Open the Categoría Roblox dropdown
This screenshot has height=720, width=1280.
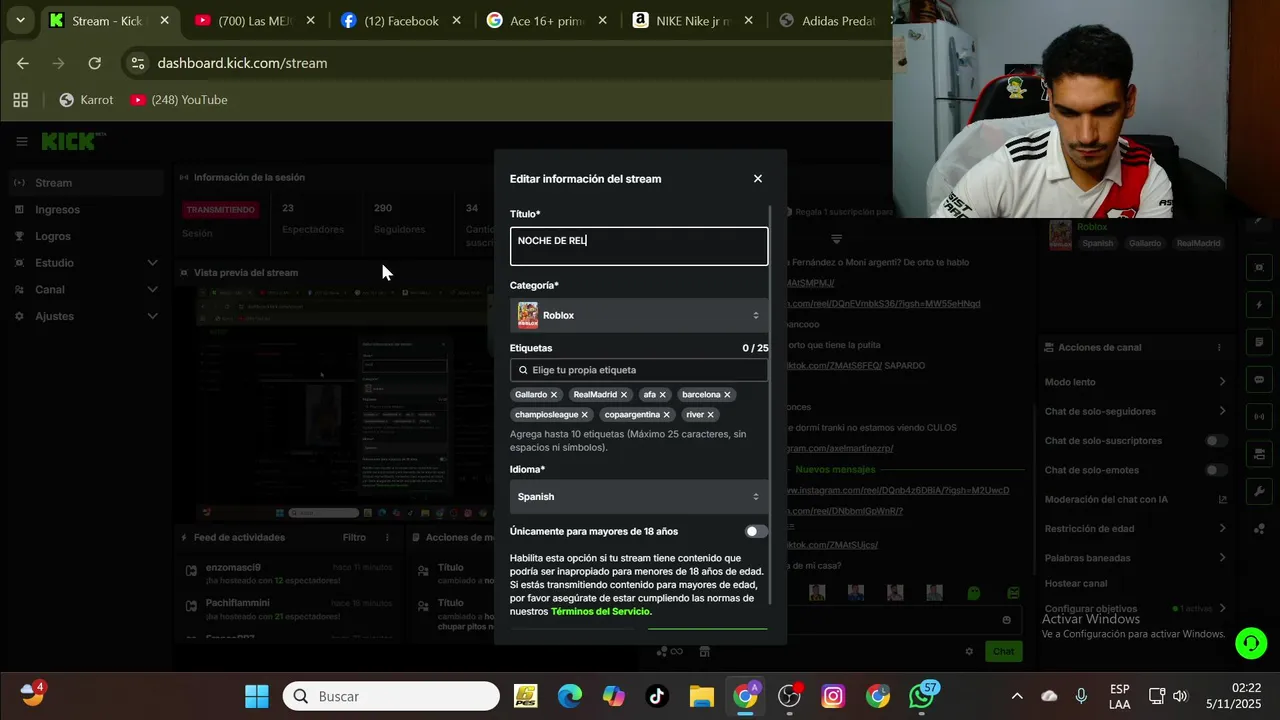639,315
